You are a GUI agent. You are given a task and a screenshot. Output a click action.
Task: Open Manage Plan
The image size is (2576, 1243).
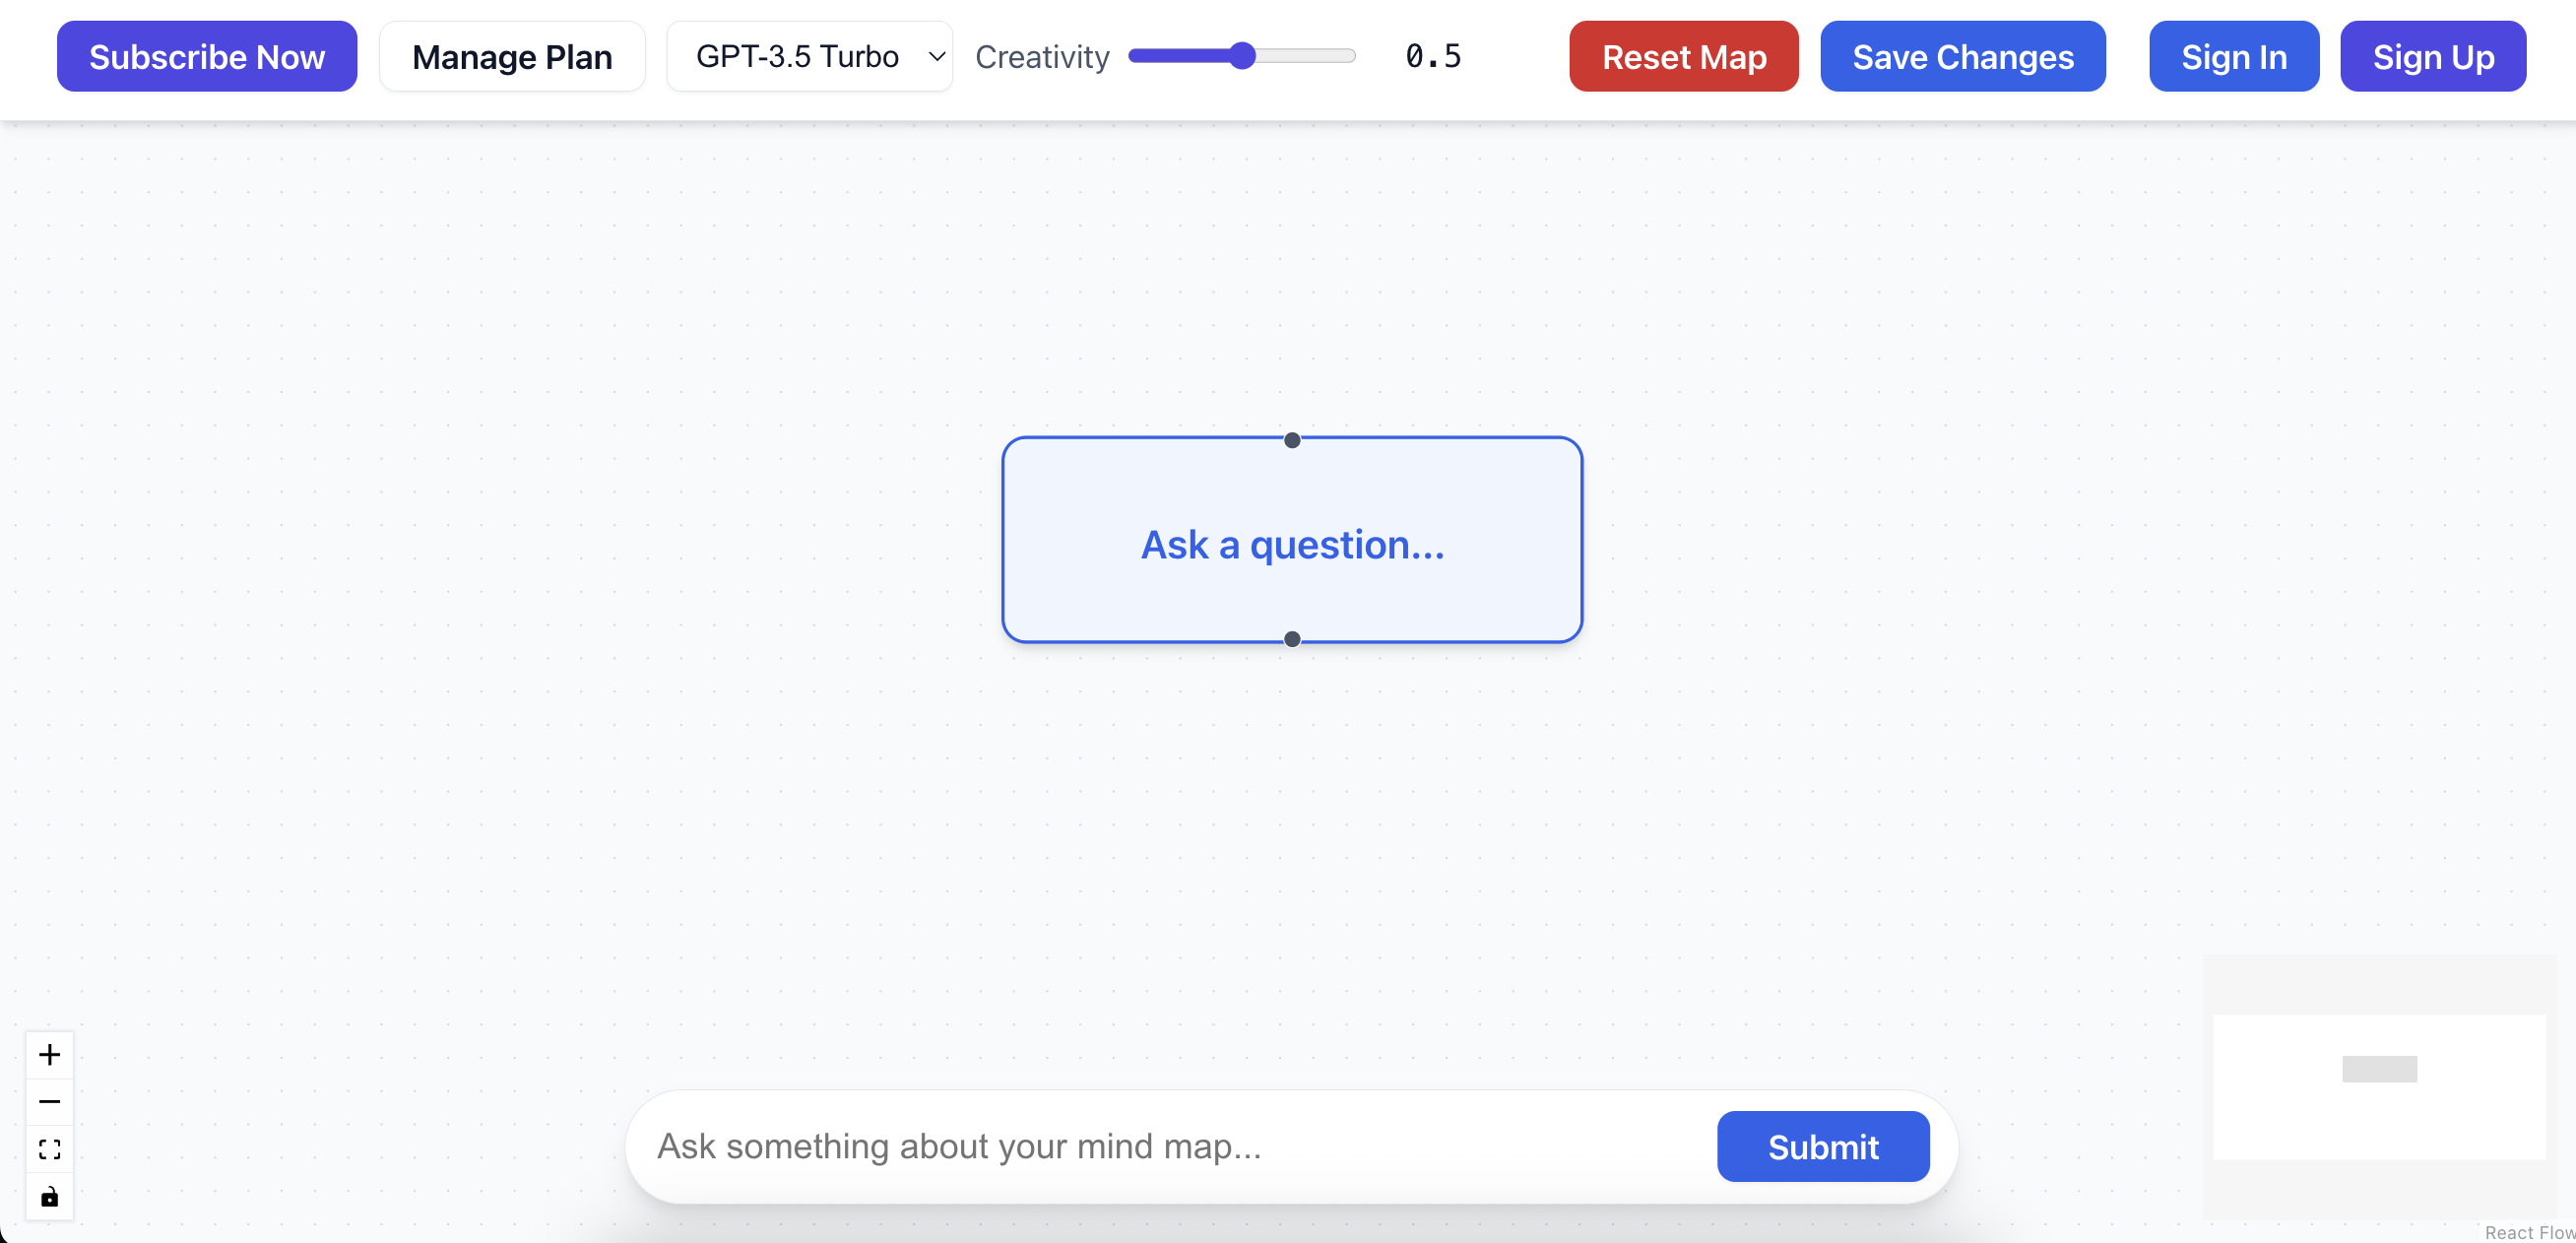(512, 57)
